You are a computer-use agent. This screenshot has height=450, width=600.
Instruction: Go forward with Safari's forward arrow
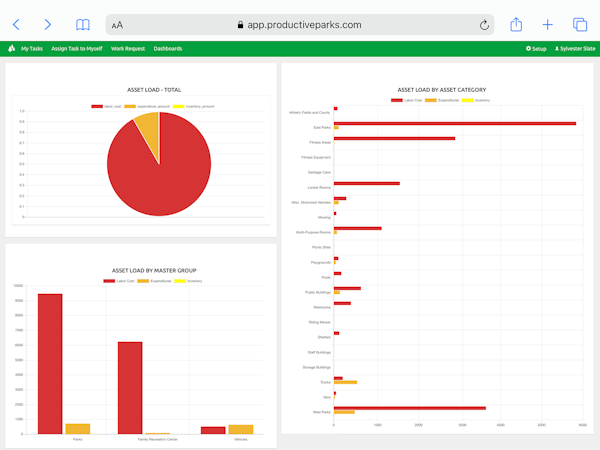click(x=47, y=24)
